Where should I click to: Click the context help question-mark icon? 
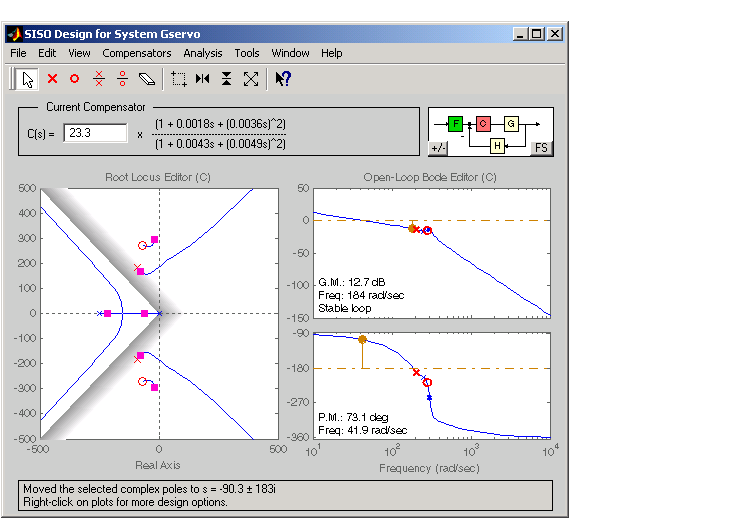(x=283, y=78)
